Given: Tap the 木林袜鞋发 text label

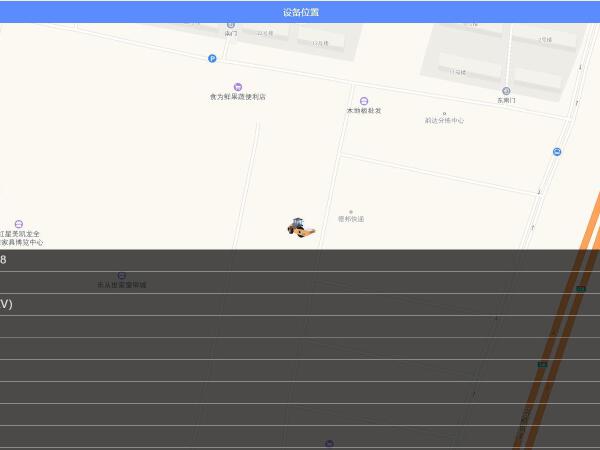Looking at the screenshot, I should (x=364, y=111).
